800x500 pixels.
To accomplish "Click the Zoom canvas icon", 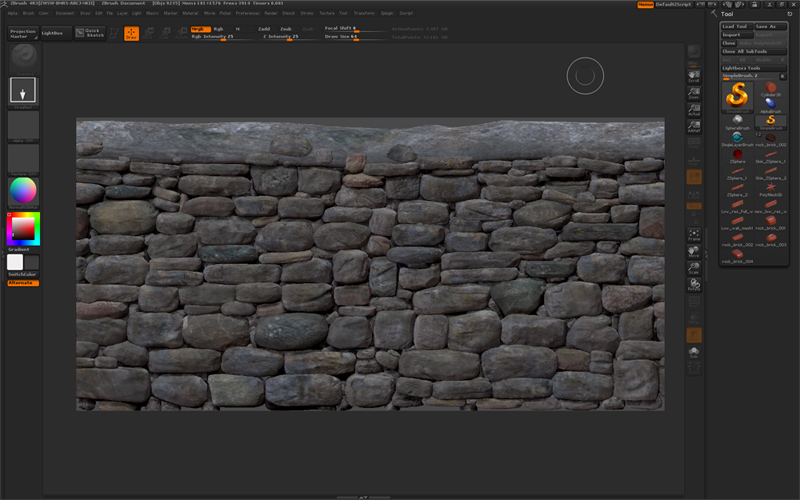I will tap(695, 94).
